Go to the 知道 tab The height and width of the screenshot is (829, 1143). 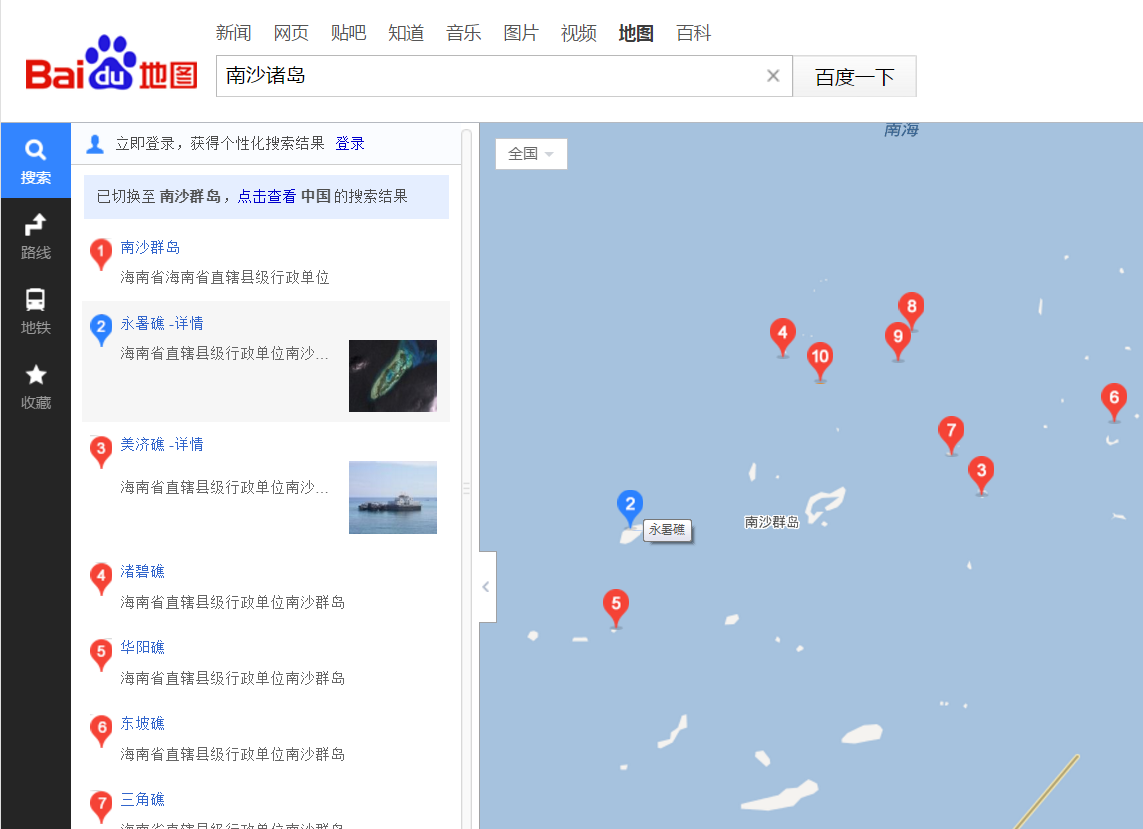click(406, 33)
